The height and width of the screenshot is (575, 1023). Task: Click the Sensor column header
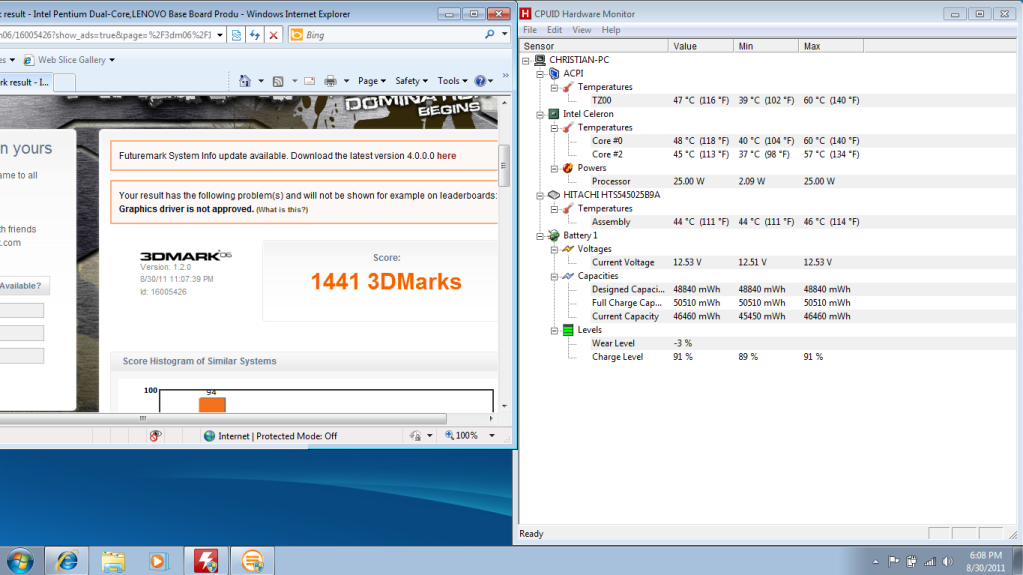pyautogui.click(x=594, y=46)
